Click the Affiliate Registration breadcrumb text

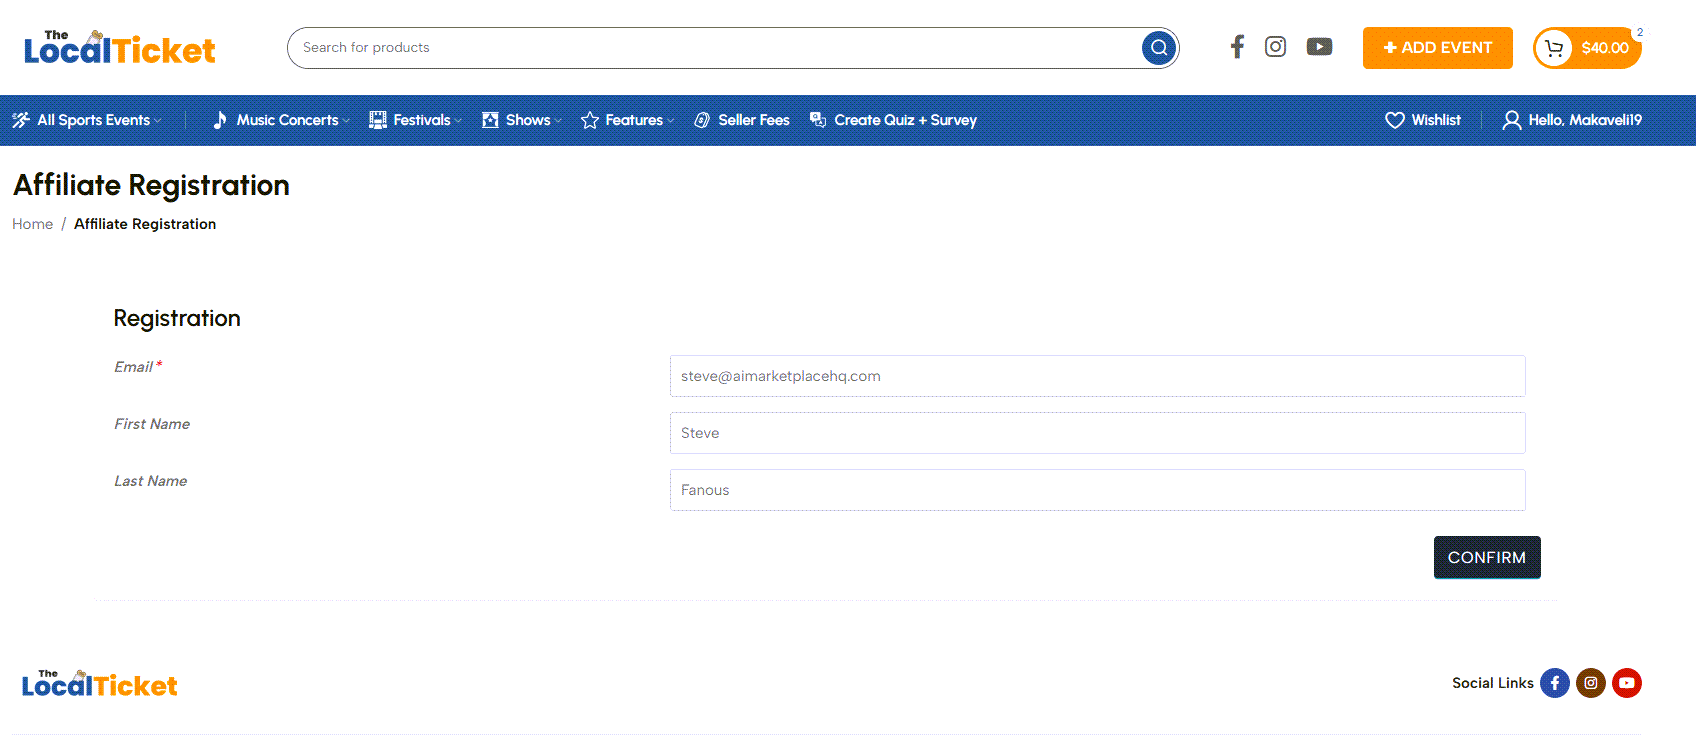coord(145,224)
